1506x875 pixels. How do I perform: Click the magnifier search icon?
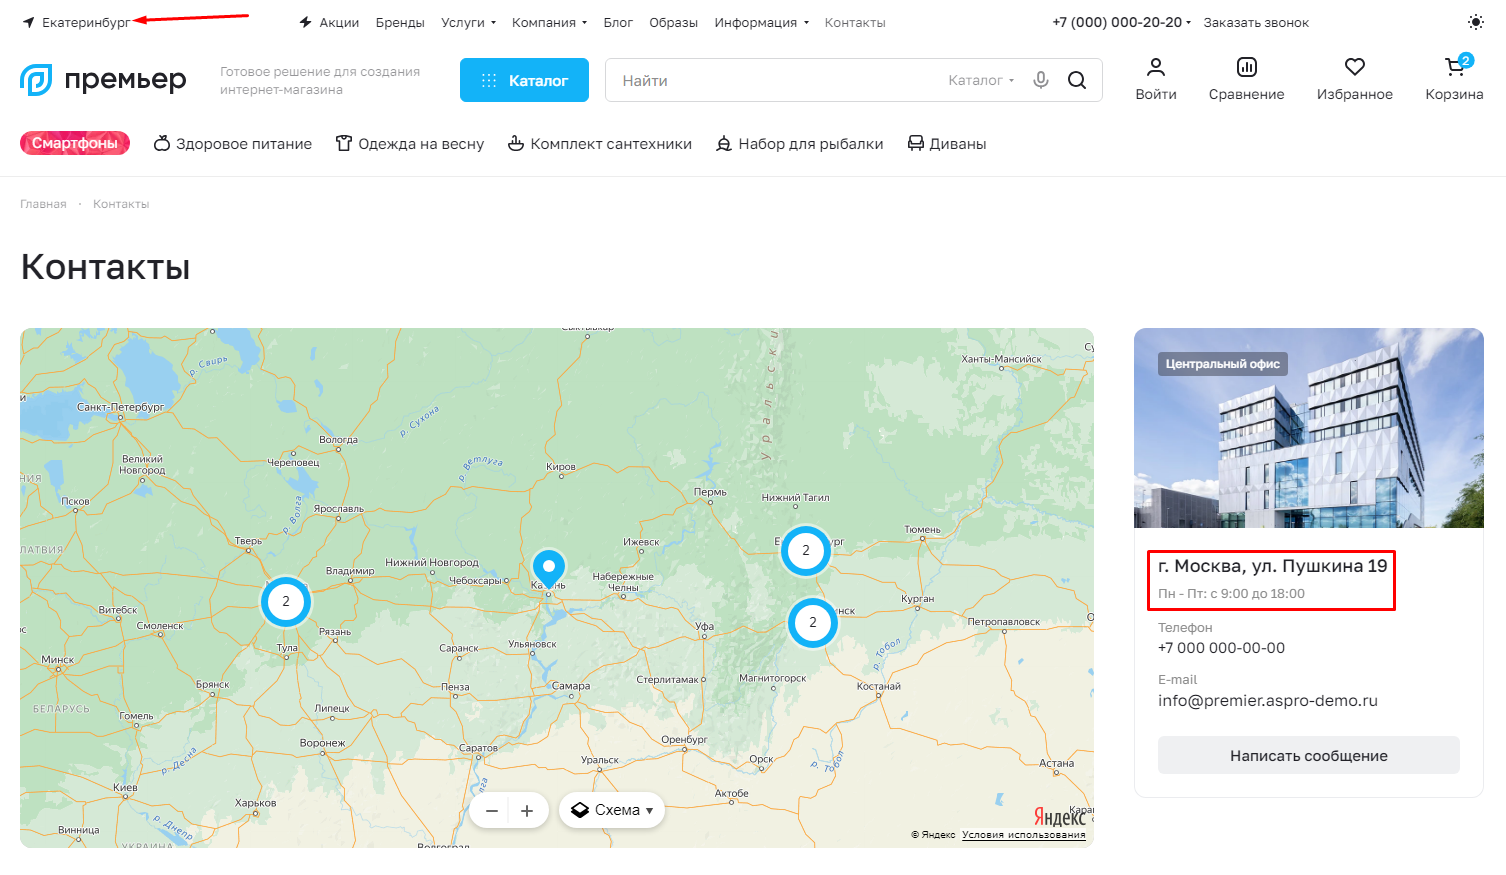pos(1077,80)
